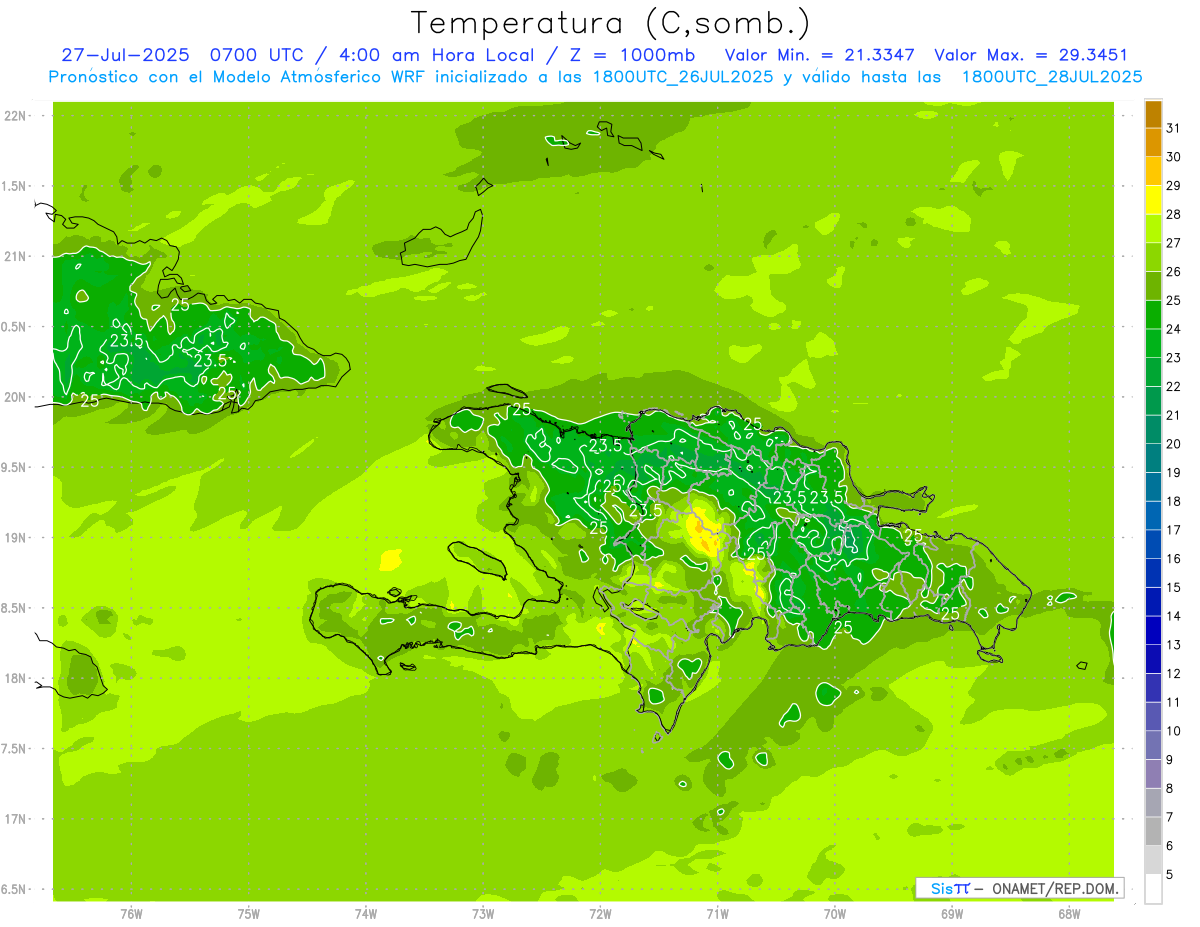
Task: Click the "20N" latitude axis label
Action: (15, 397)
